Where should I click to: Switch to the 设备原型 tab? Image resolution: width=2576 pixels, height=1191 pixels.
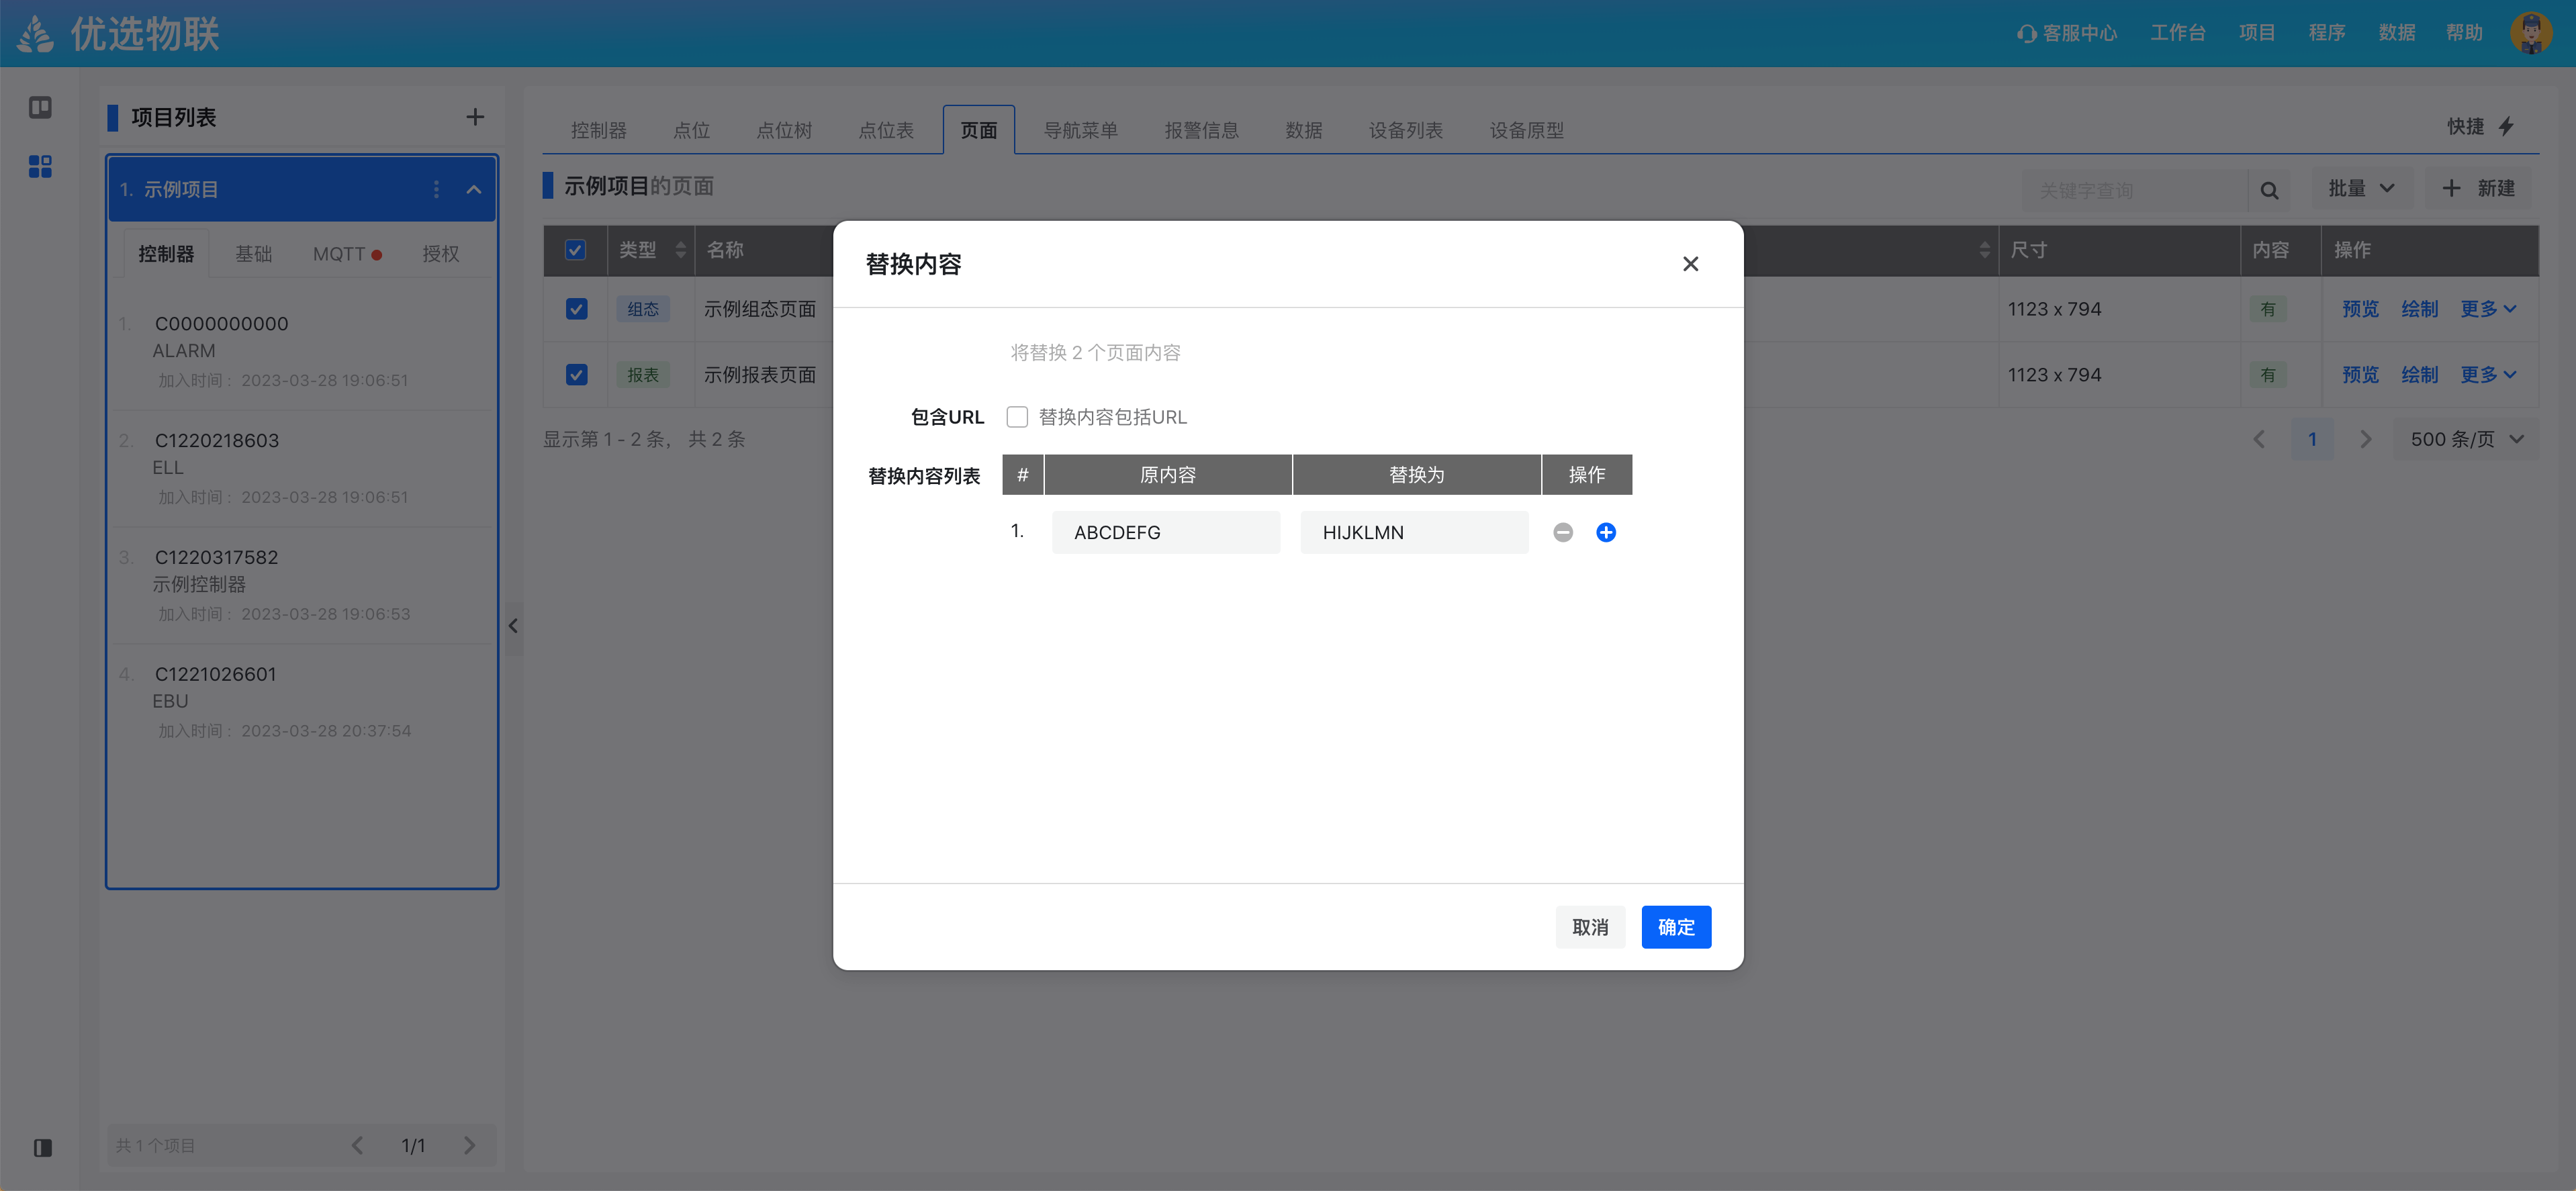click(1526, 130)
